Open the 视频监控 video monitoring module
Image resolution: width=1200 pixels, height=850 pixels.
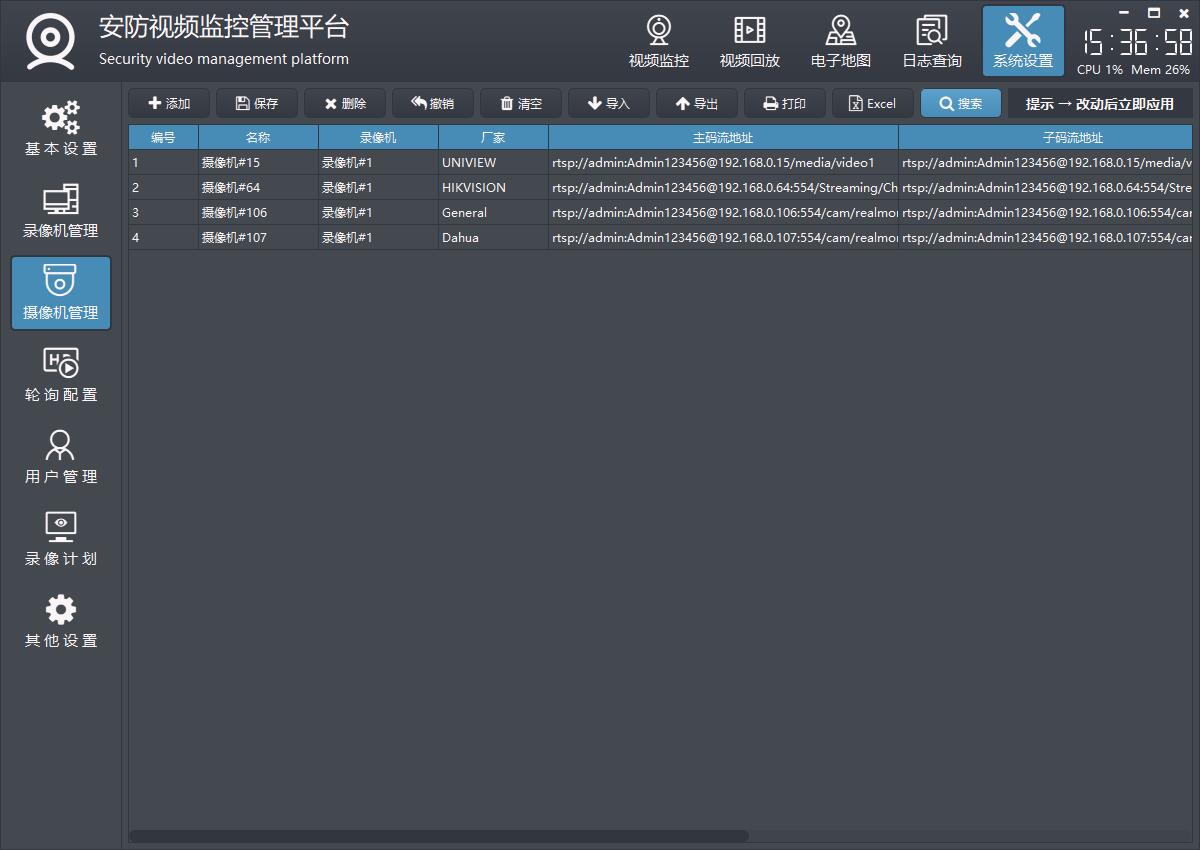(658, 42)
